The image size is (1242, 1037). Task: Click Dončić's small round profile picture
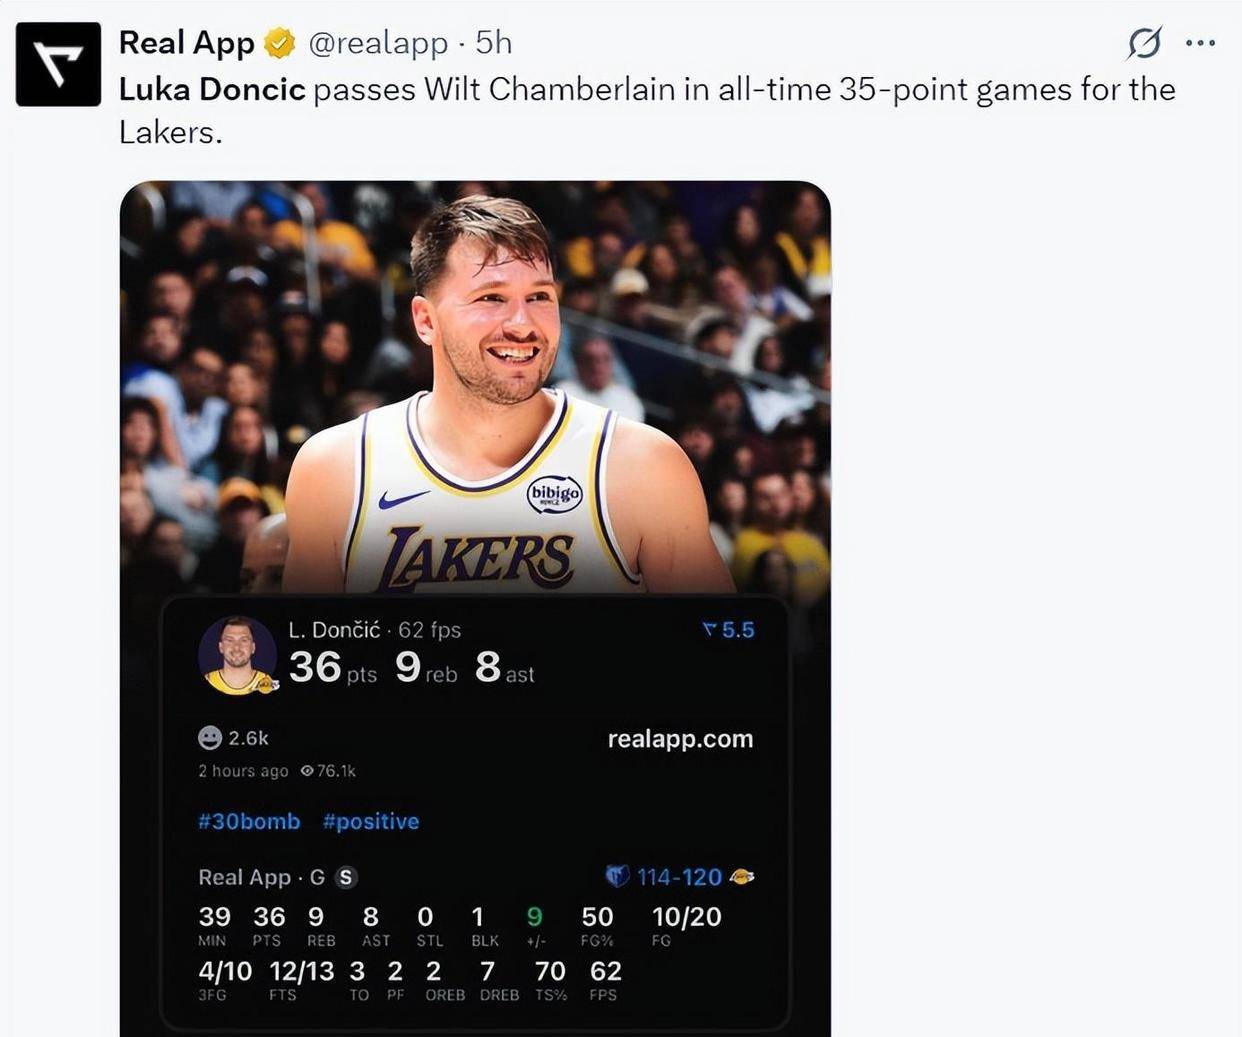click(237, 656)
